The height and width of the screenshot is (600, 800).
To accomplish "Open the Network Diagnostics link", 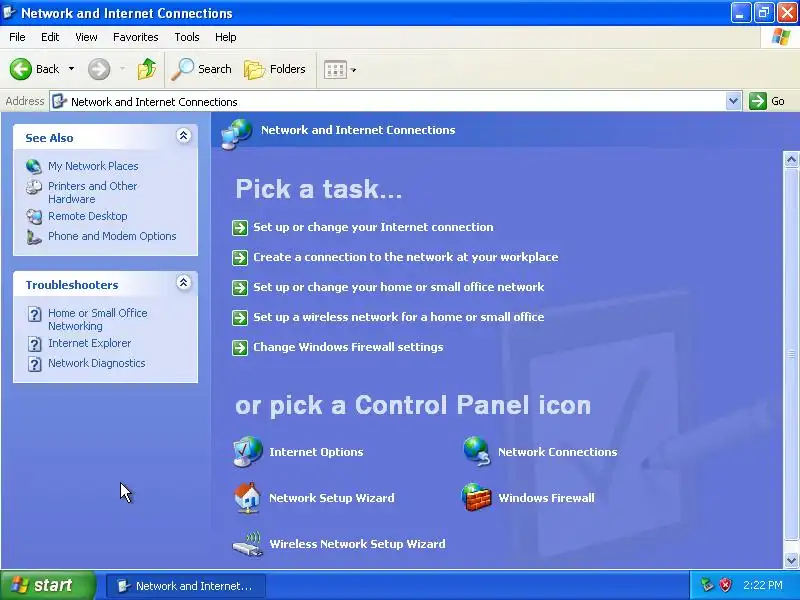I will click(96, 363).
